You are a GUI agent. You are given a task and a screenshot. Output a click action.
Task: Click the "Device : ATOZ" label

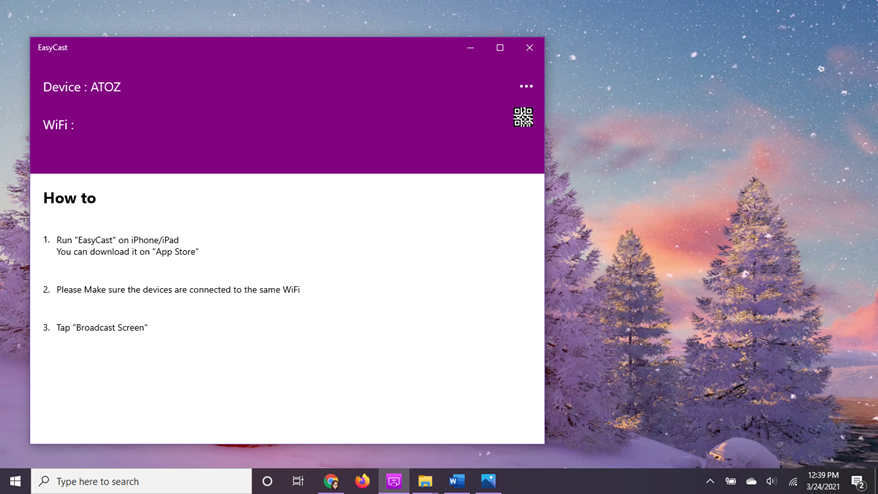(82, 87)
